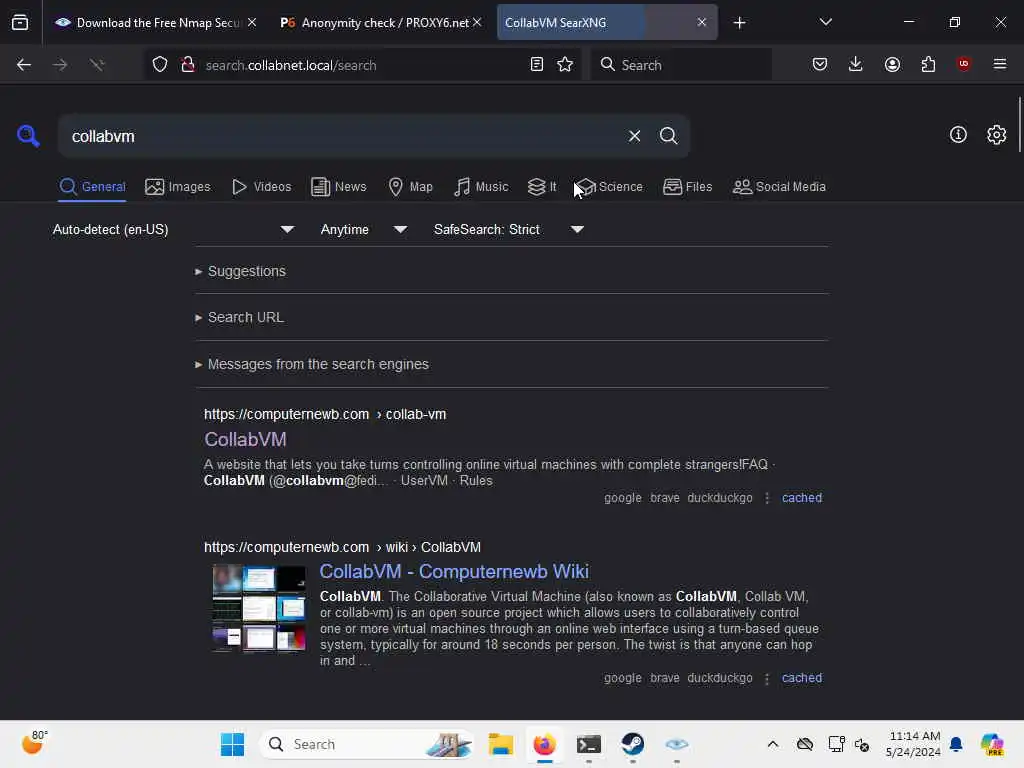1024x768 pixels.
Task: Open the clock showing 11:14 AM
Action: pos(914,744)
